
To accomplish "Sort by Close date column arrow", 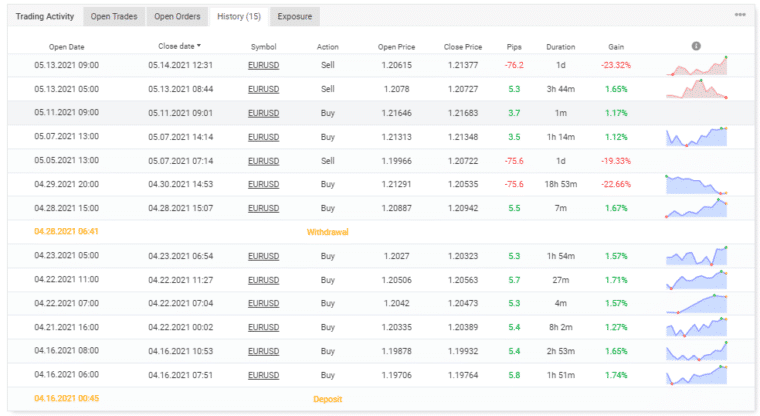I will pyautogui.click(x=198, y=46).
